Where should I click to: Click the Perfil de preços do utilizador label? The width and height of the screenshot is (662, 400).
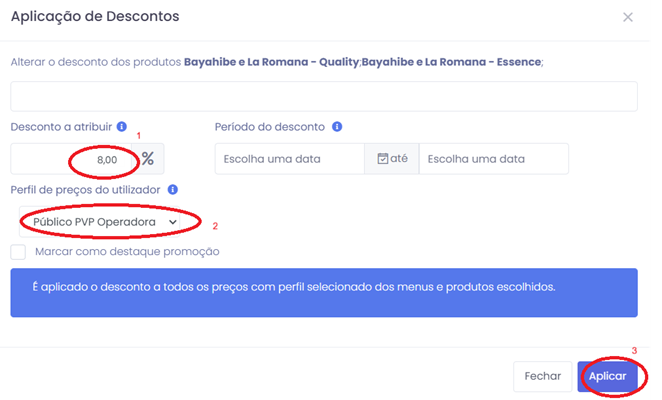click(87, 189)
